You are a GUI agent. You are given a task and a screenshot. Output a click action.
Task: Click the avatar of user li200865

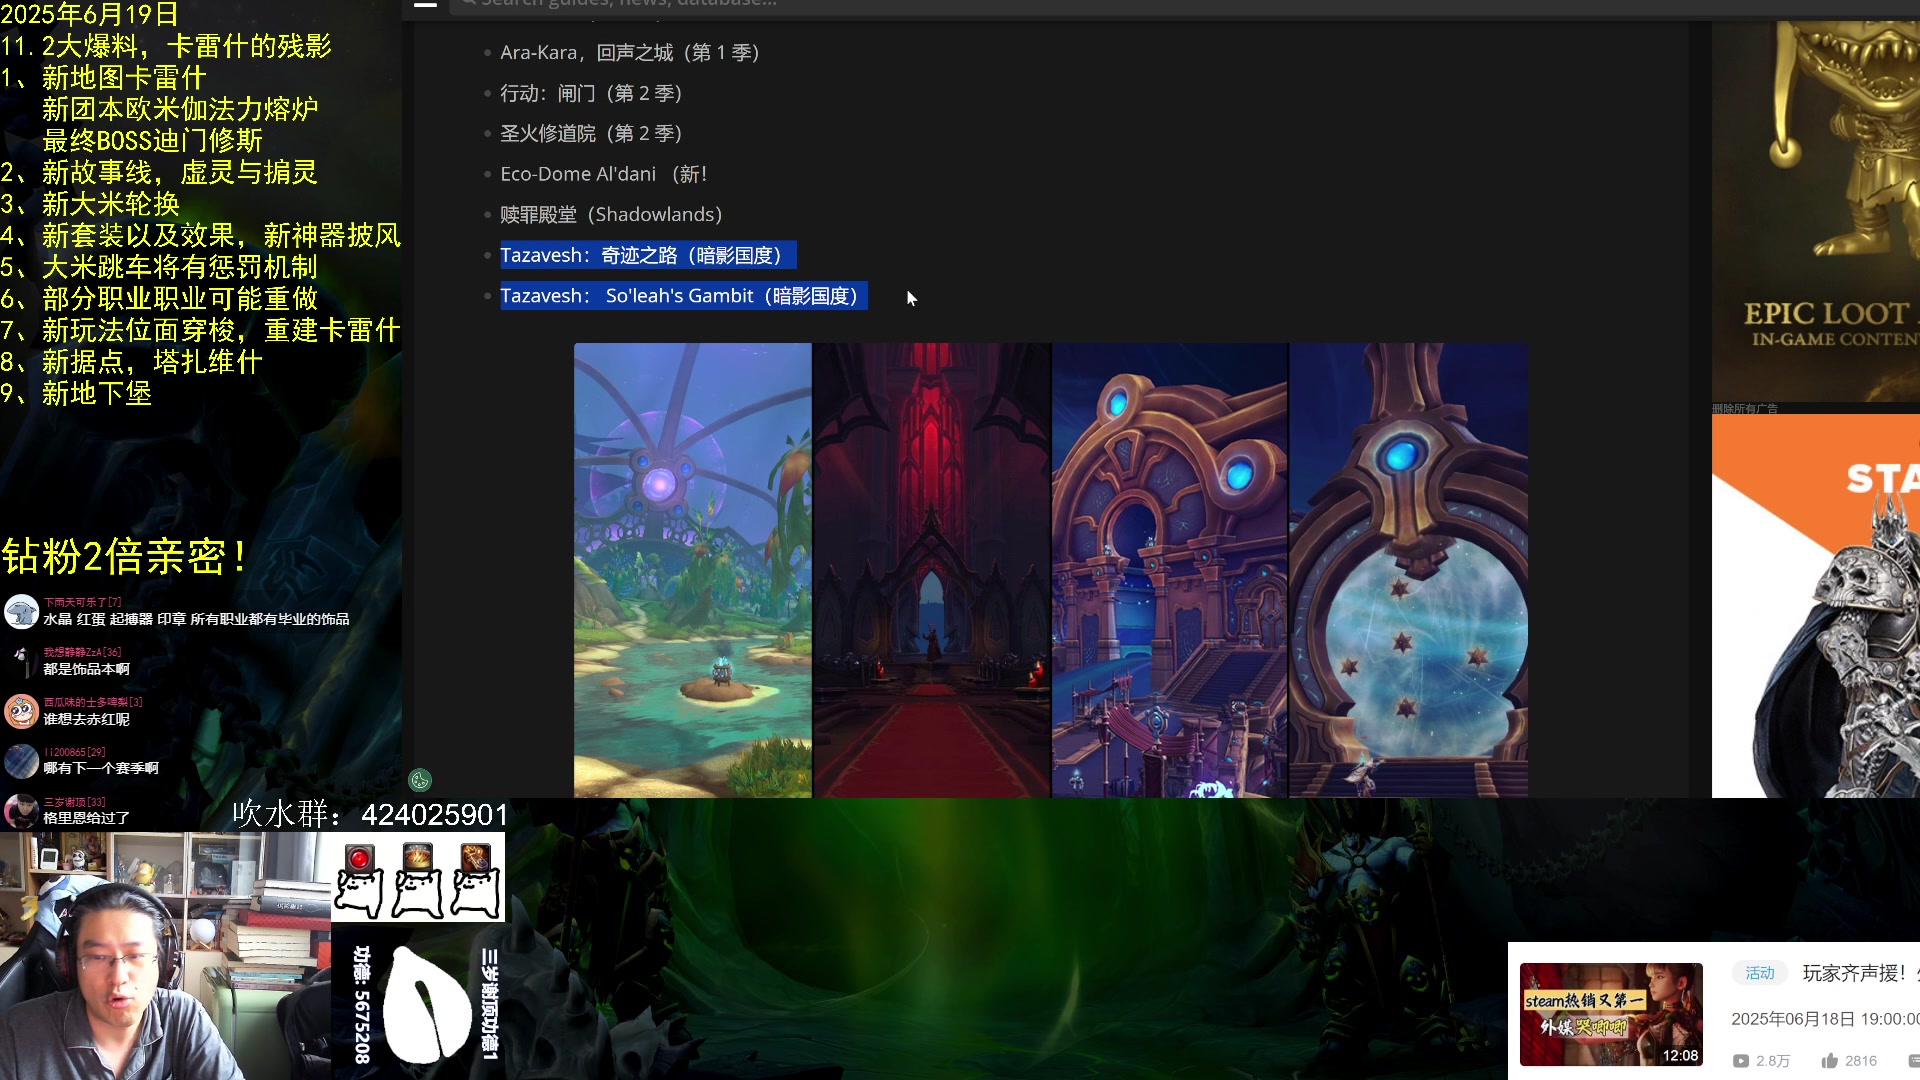[x=21, y=761]
